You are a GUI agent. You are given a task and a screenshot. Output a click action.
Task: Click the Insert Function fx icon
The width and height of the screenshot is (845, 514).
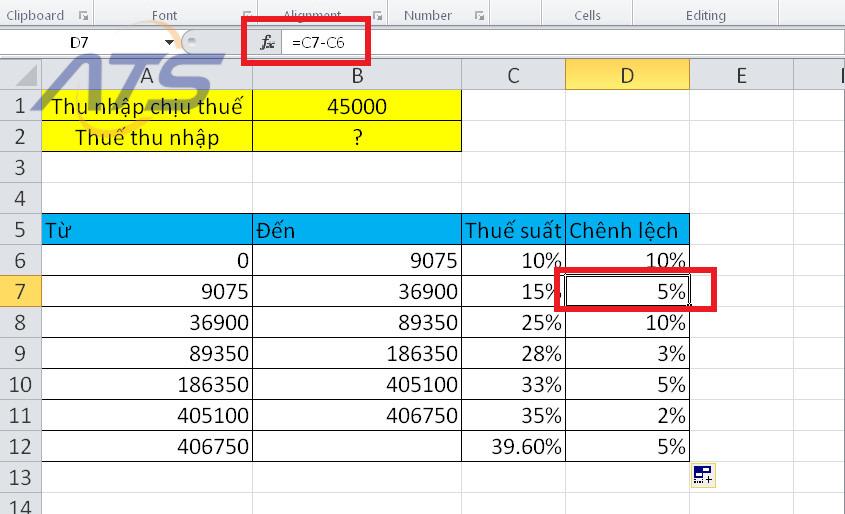pyautogui.click(x=267, y=42)
